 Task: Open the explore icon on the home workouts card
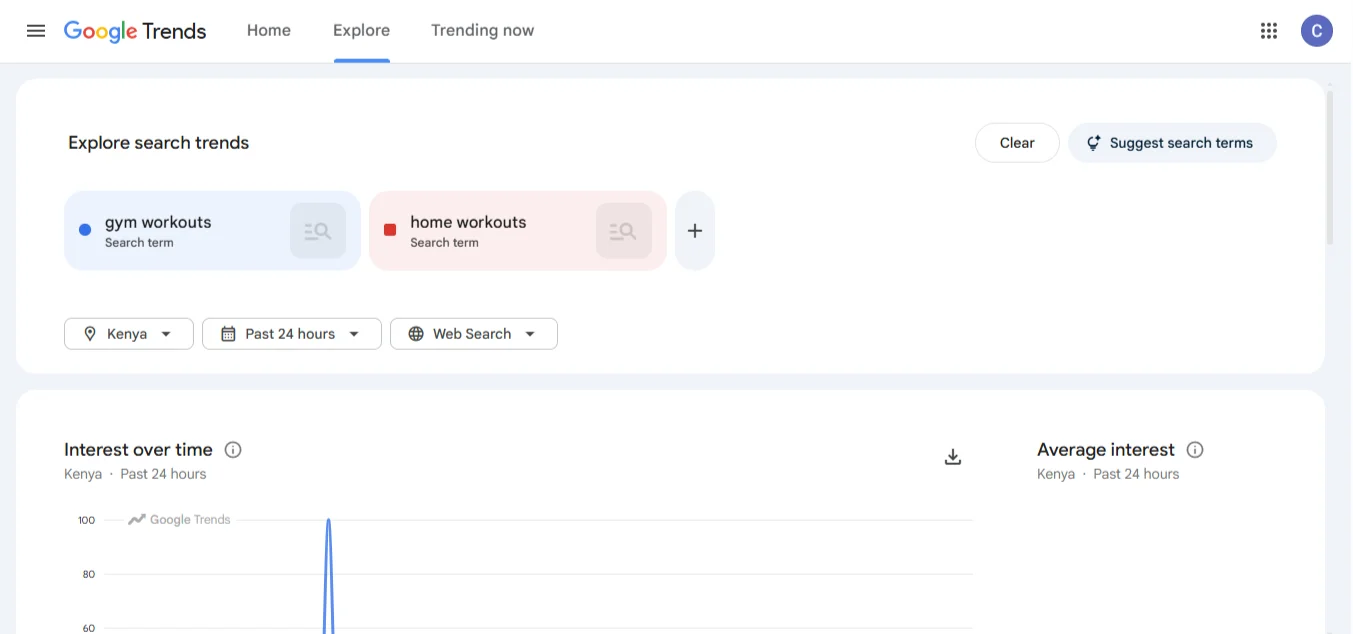pyautogui.click(x=624, y=231)
